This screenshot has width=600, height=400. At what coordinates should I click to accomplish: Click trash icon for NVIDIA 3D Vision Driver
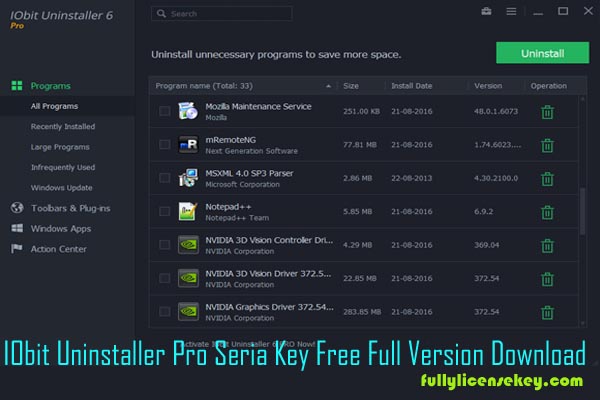[547, 279]
